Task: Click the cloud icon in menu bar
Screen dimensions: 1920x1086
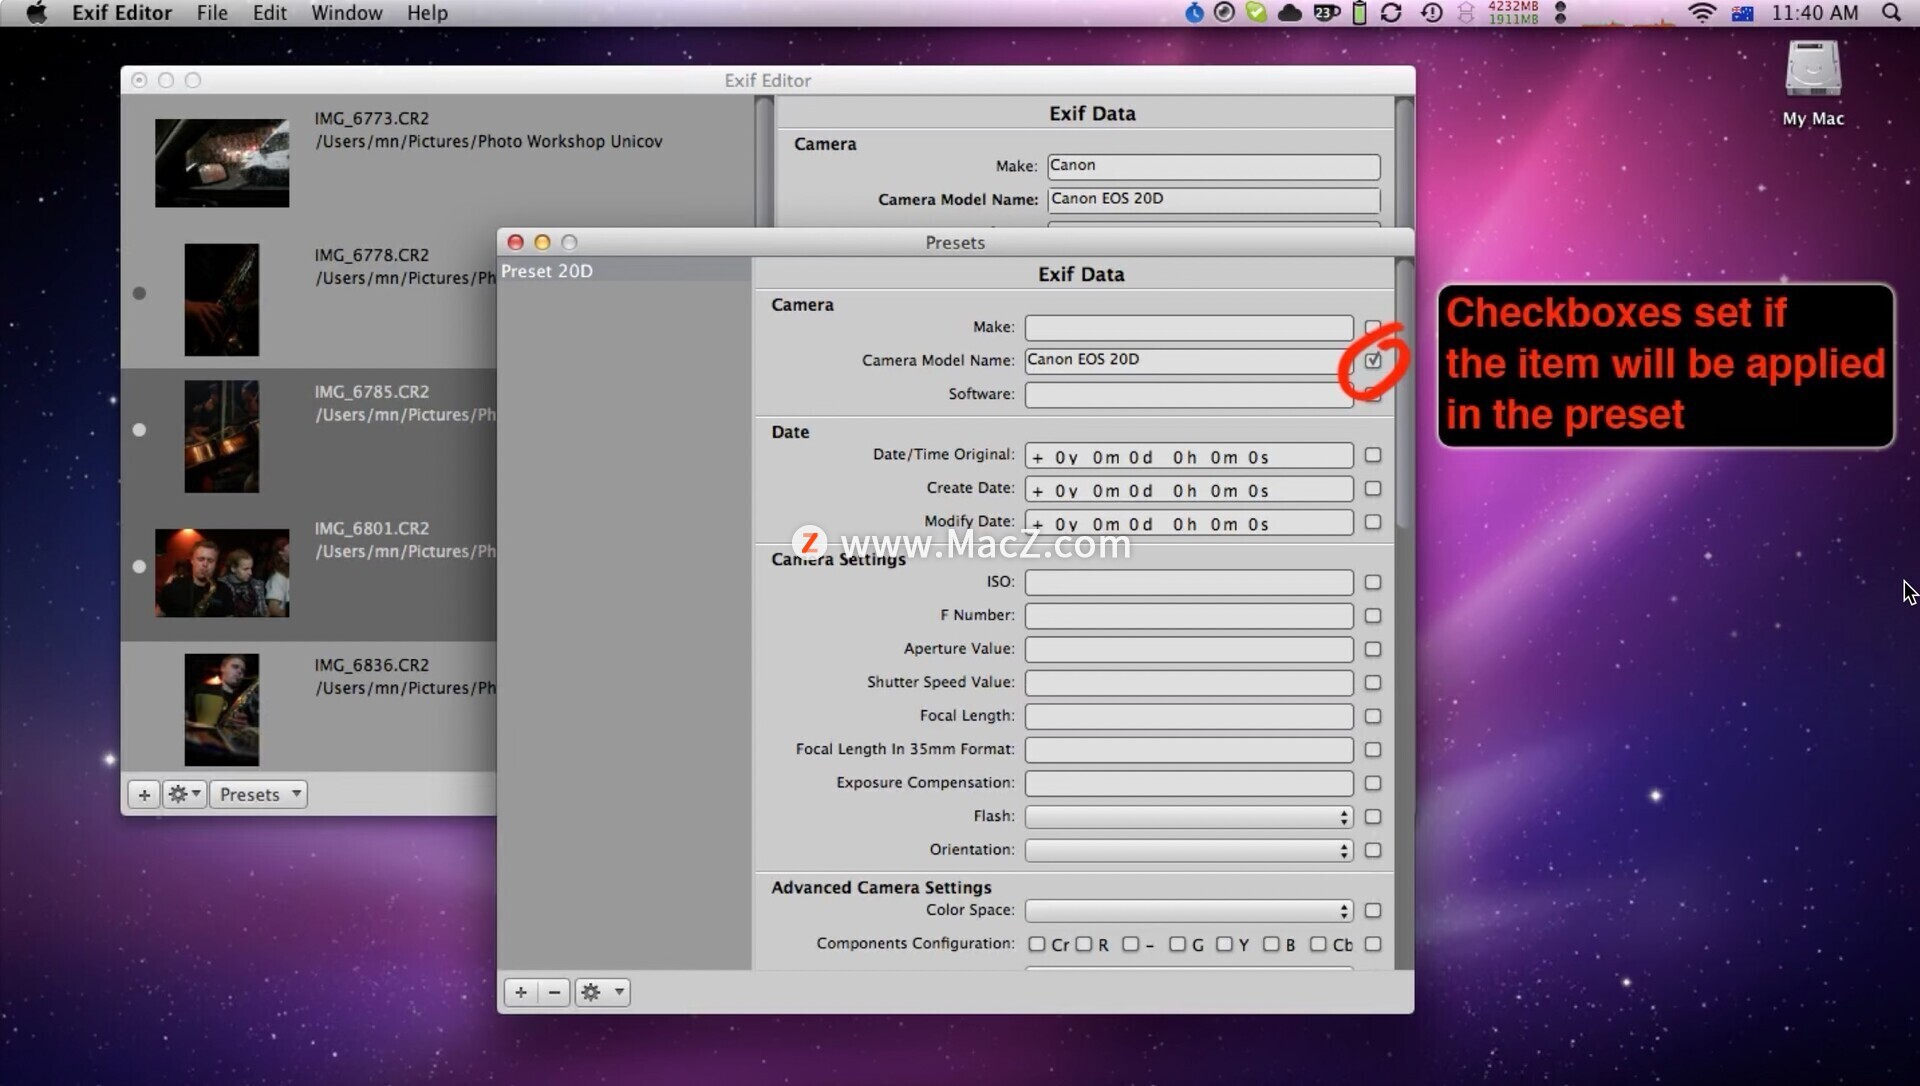Action: pyautogui.click(x=1290, y=13)
